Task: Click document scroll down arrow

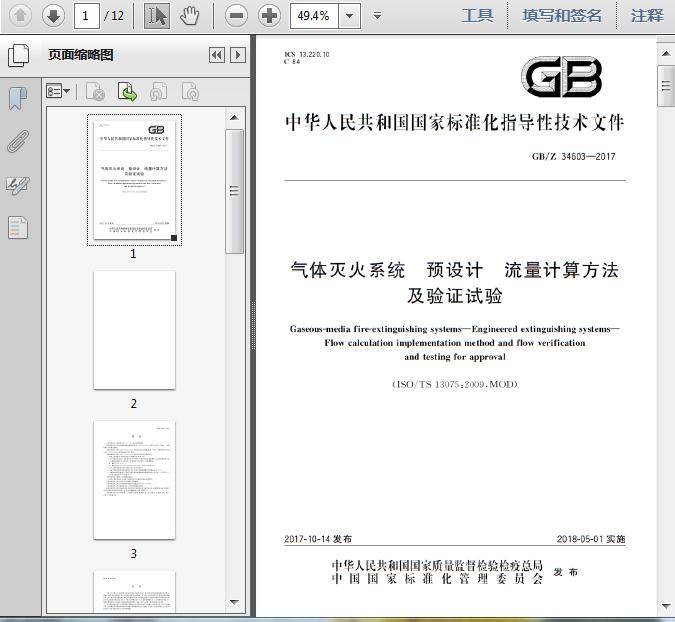Action: [x=666, y=606]
